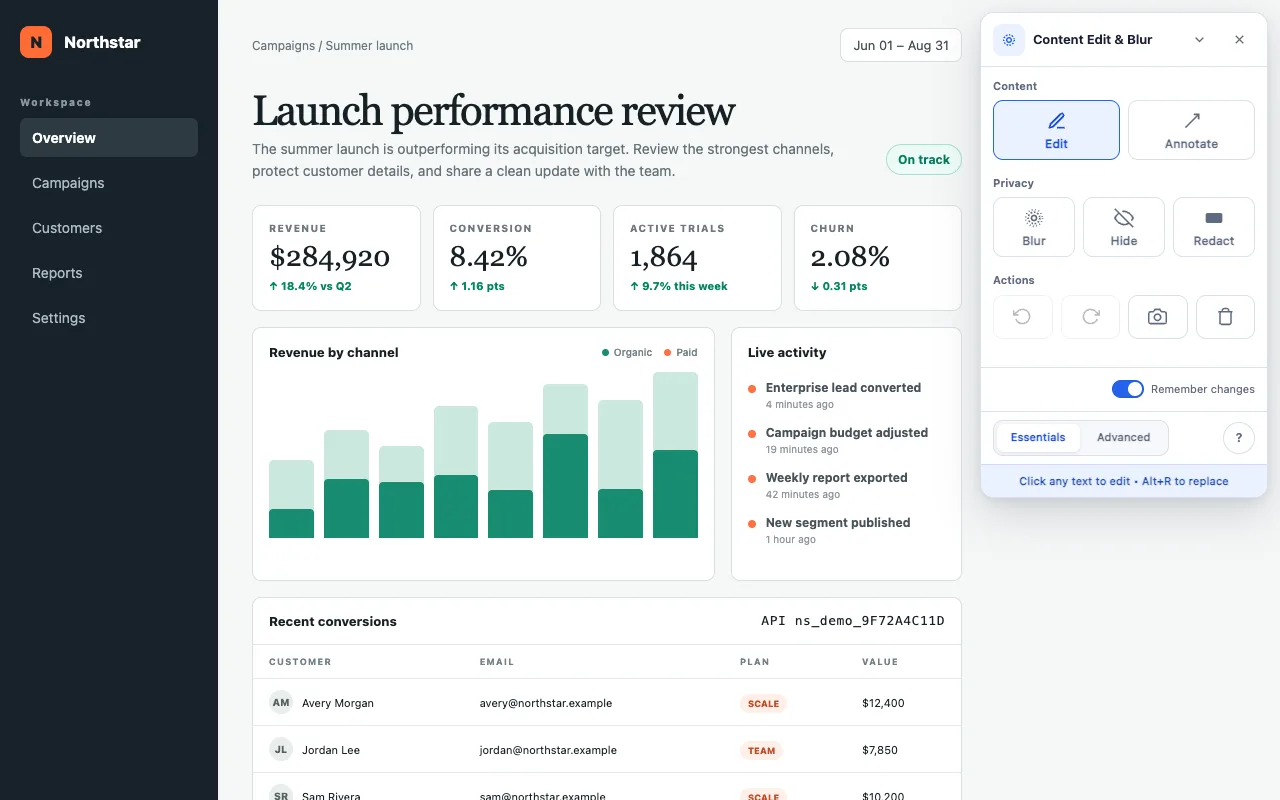
Task: Open the Jun 01 – Aug 31 date range
Action: click(901, 45)
